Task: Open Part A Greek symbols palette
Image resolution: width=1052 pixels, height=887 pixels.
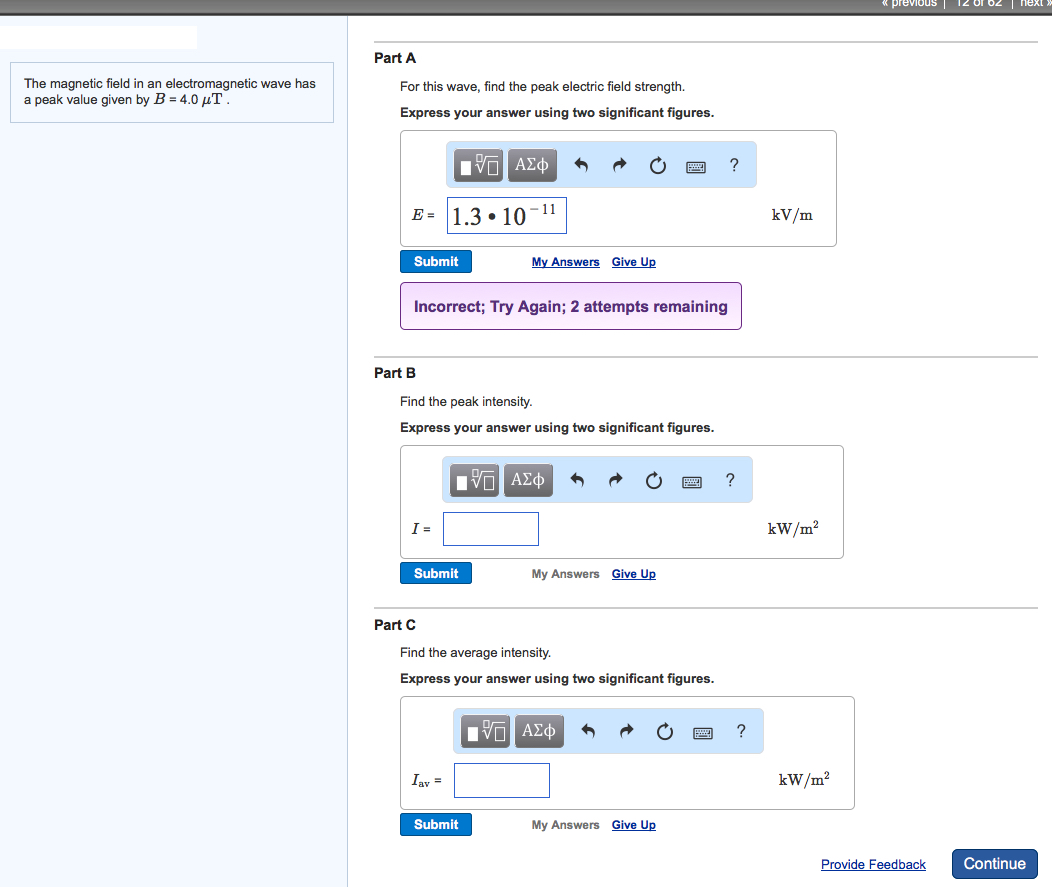Action: click(x=532, y=165)
